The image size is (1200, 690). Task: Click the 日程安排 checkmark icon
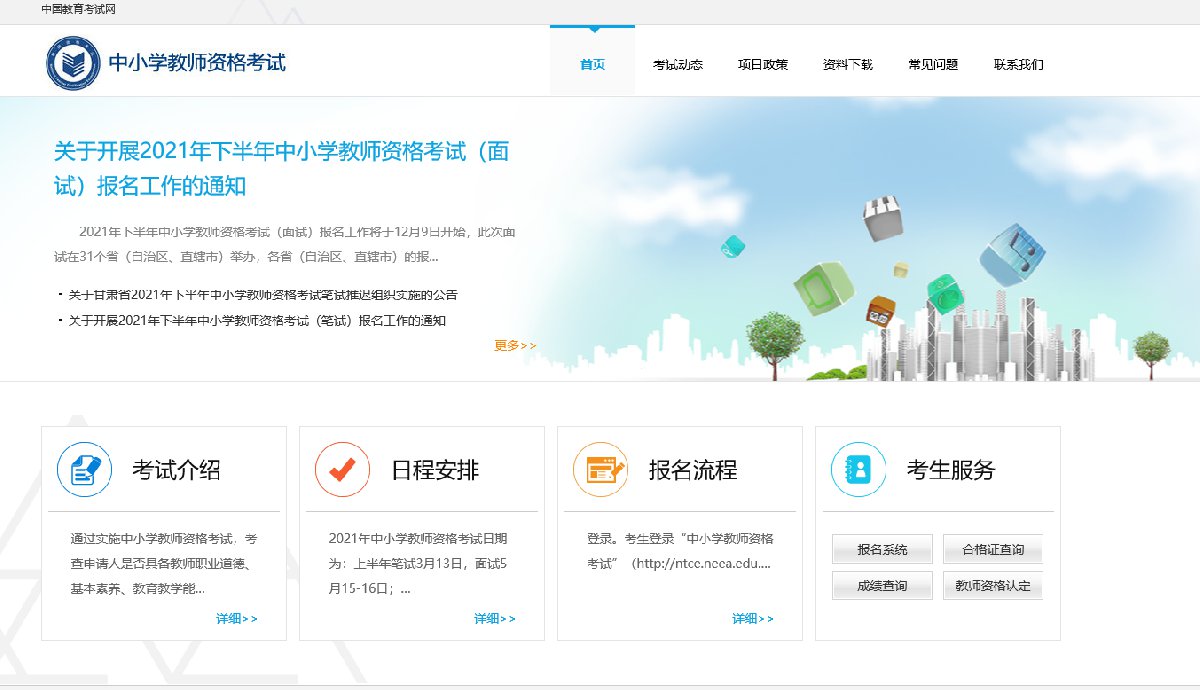click(x=342, y=469)
